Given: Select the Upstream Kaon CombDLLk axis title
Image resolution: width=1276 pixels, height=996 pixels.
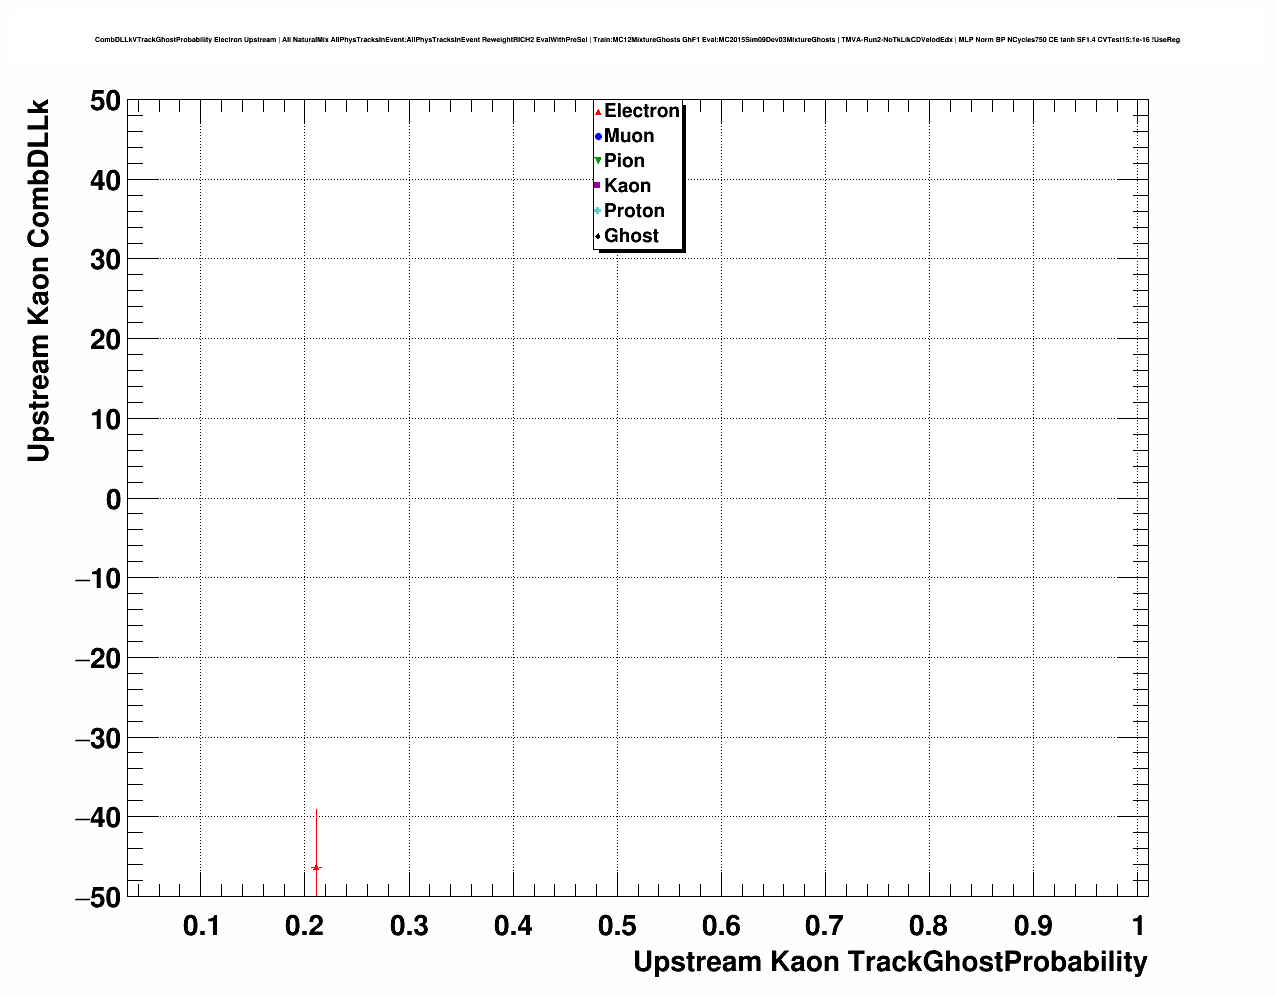Looking at the screenshot, I should coord(38,280).
